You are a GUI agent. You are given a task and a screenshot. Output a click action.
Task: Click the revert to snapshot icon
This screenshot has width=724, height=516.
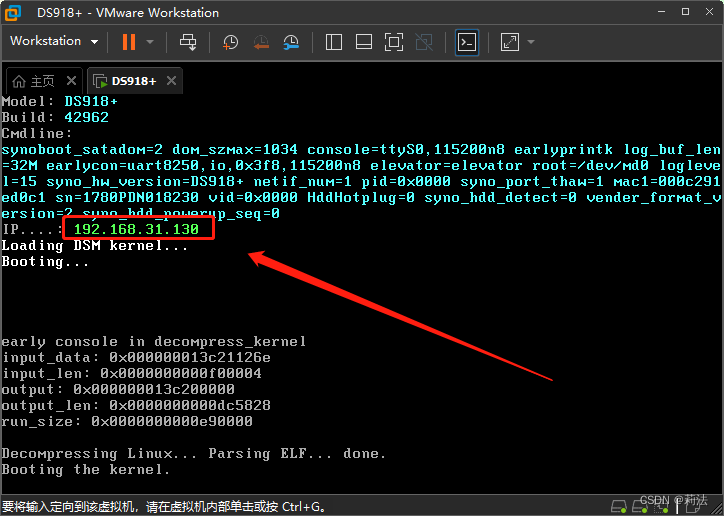pos(261,42)
